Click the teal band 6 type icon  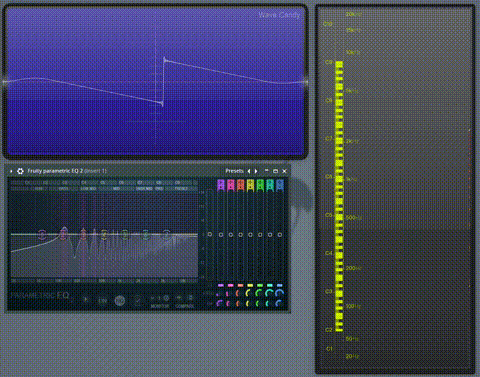pyautogui.click(x=270, y=185)
